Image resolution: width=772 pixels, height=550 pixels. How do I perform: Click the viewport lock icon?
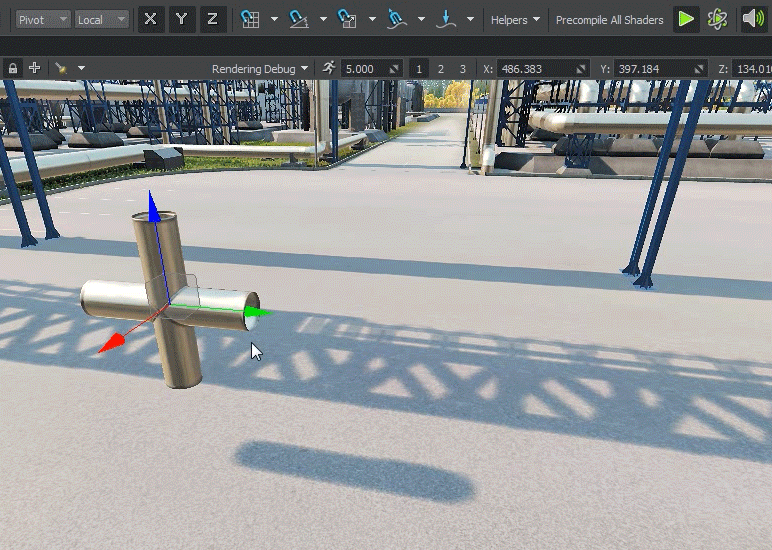coord(13,69)
